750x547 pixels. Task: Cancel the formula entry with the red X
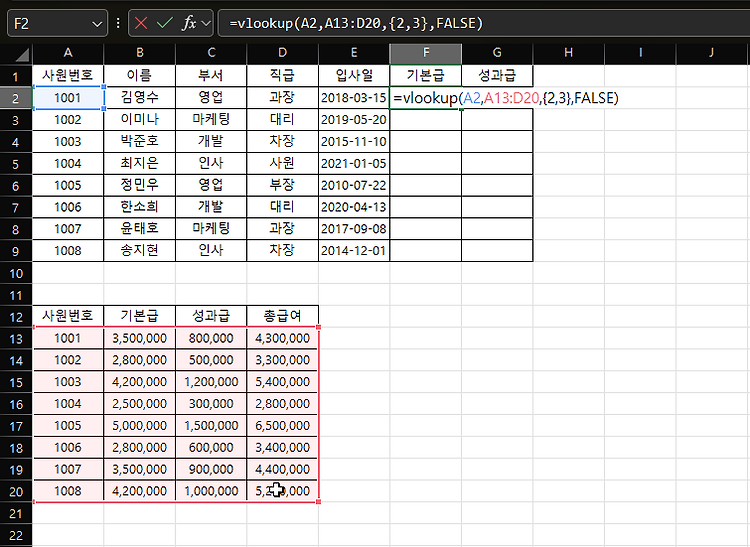click(x=141, y=23)
